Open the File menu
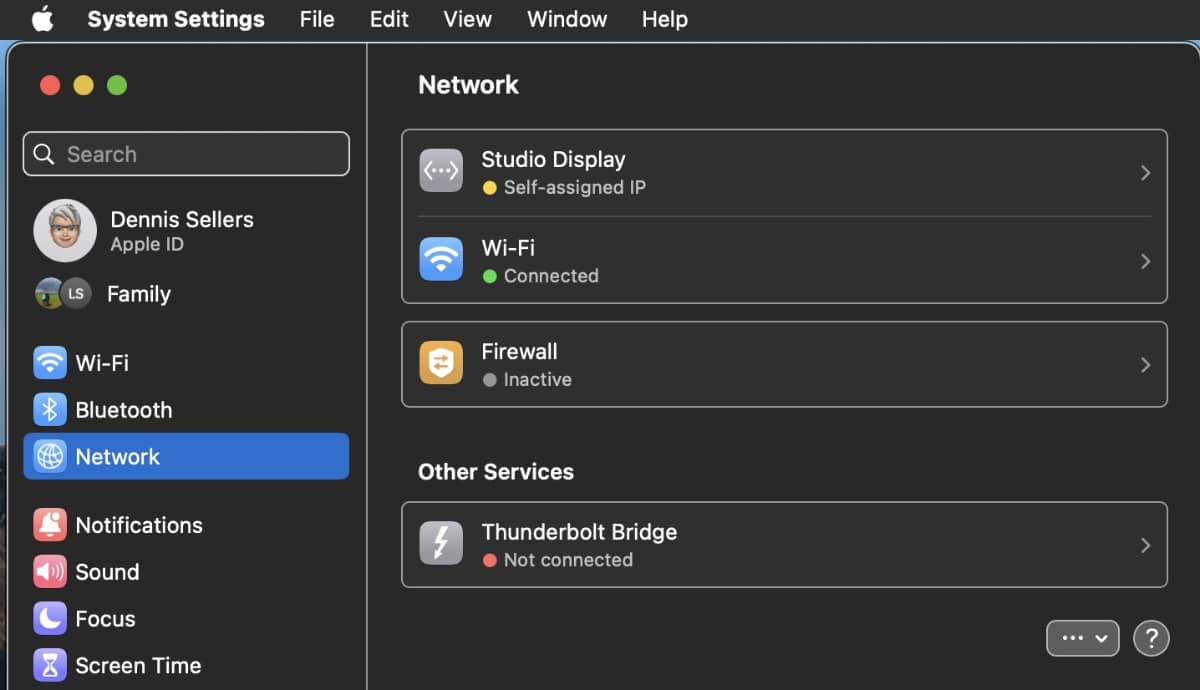The image size is (1200, 690). (317, 19)
